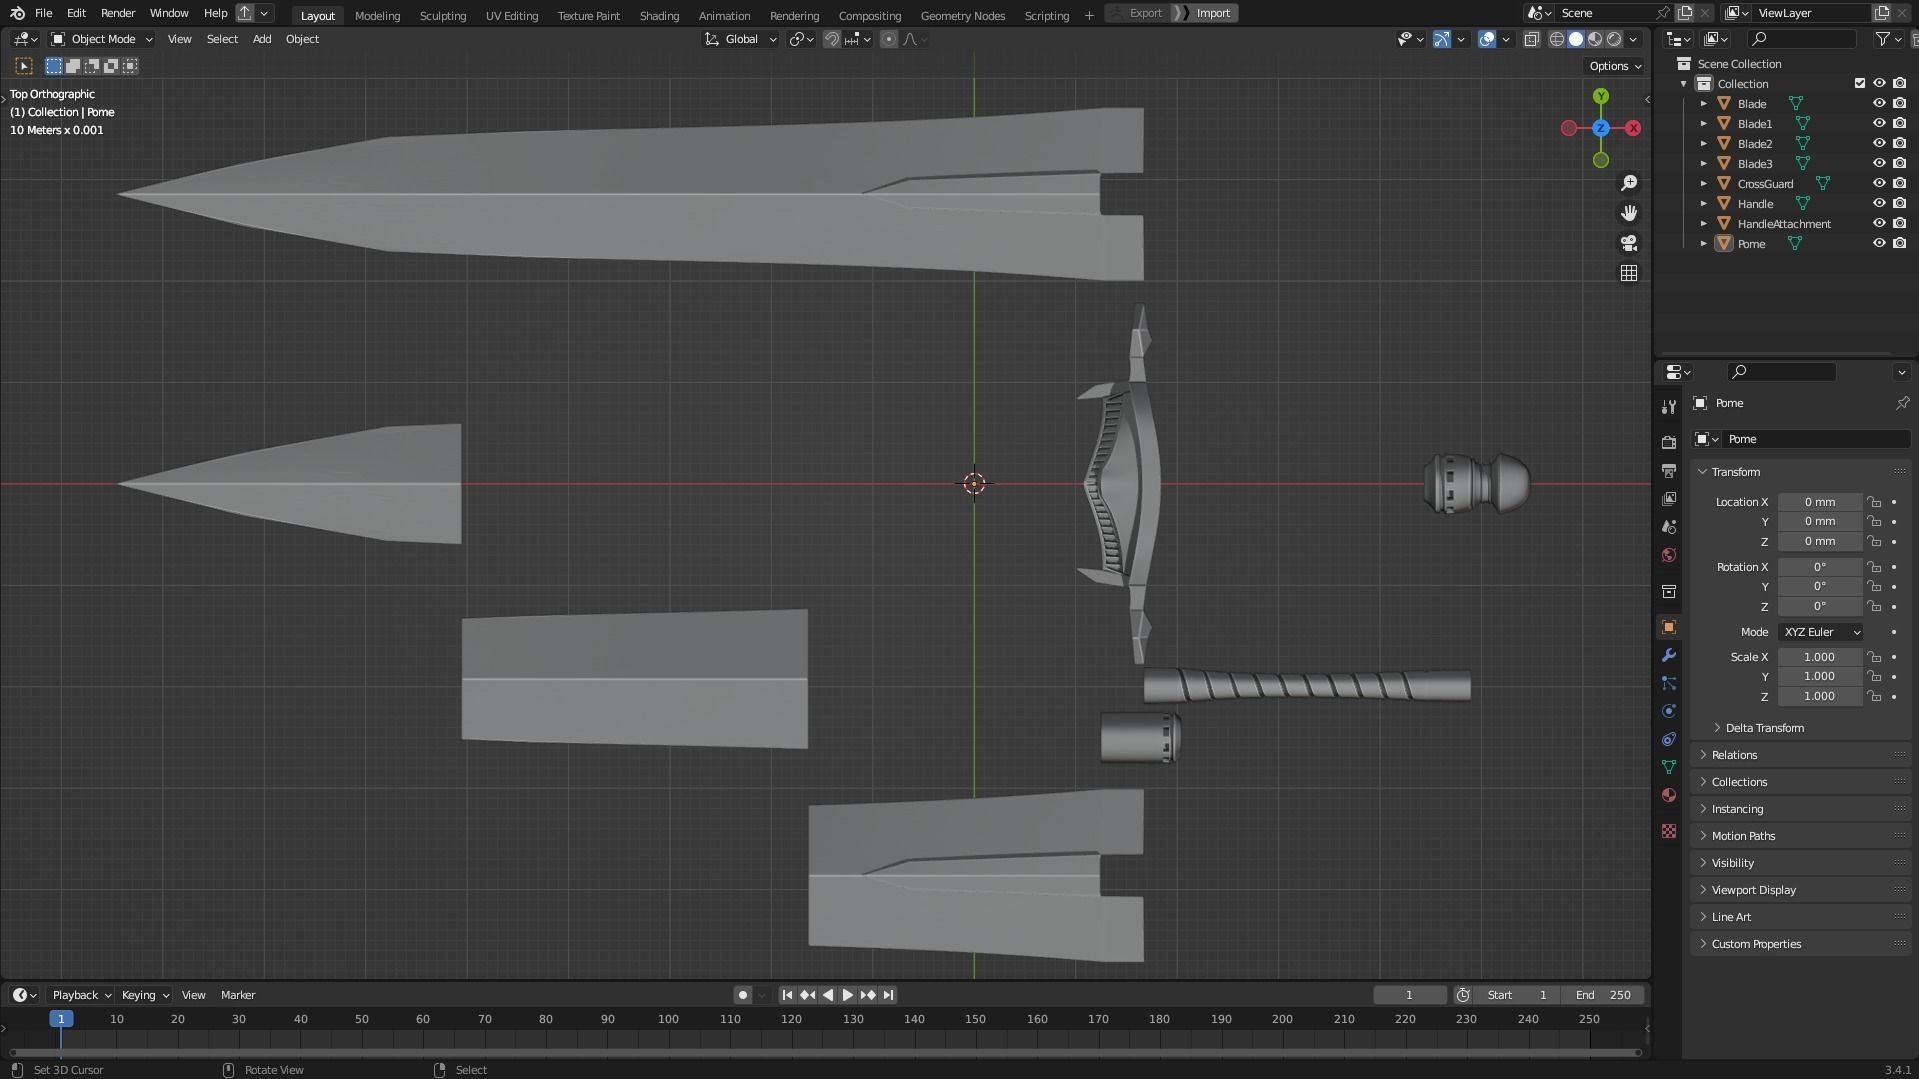Viewport: 1919px width, 1079px height.
Task: Disable HandleAttachment in renders camera icon
Action: [x=1899, y=223]
